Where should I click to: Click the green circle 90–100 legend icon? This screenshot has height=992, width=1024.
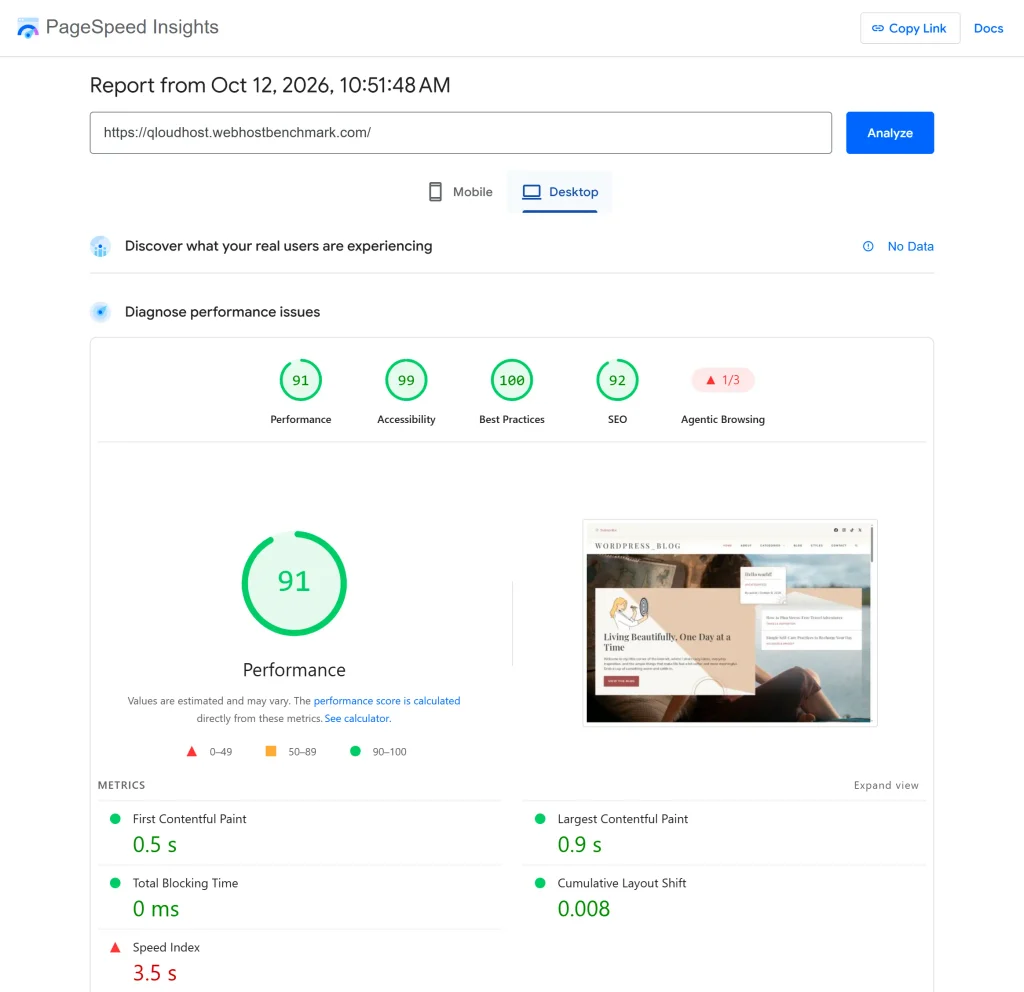(x=355, y=751)
